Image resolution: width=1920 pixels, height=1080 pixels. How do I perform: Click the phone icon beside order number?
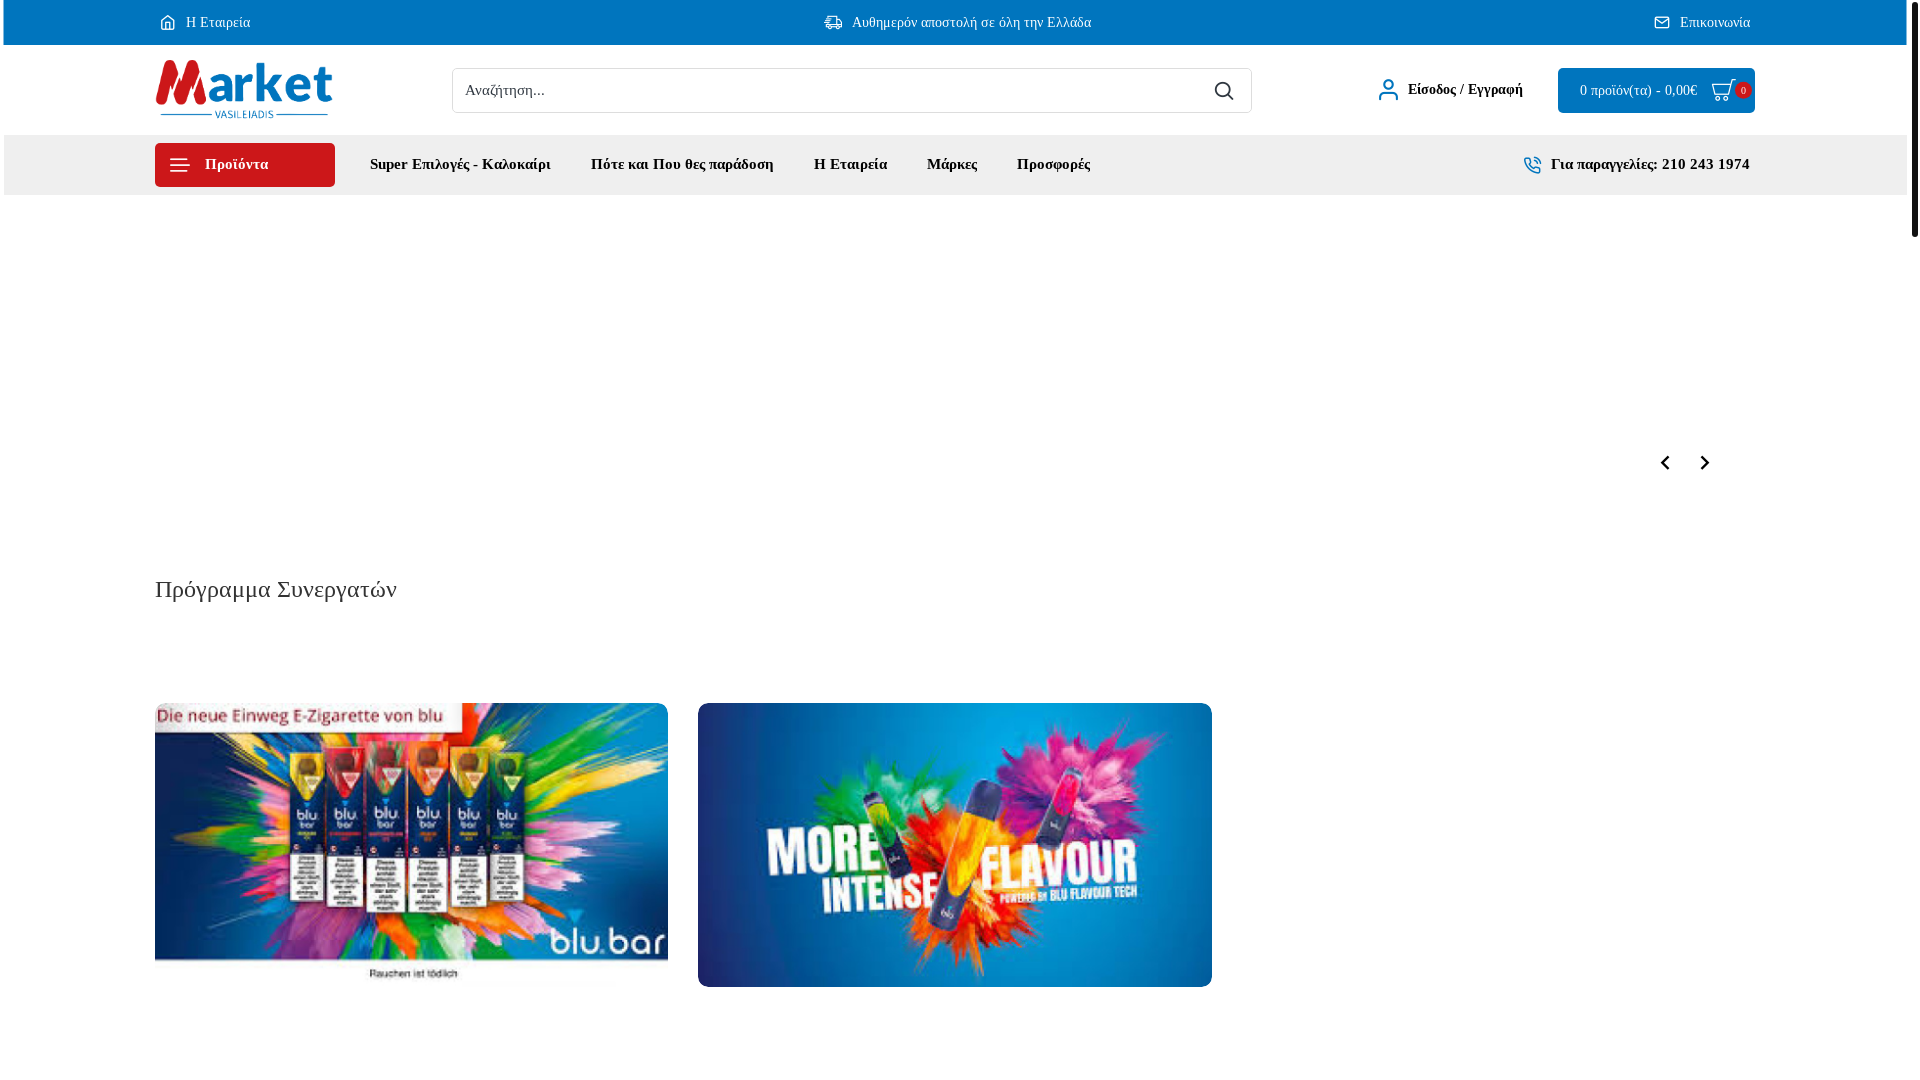[x=1532, y=165]
